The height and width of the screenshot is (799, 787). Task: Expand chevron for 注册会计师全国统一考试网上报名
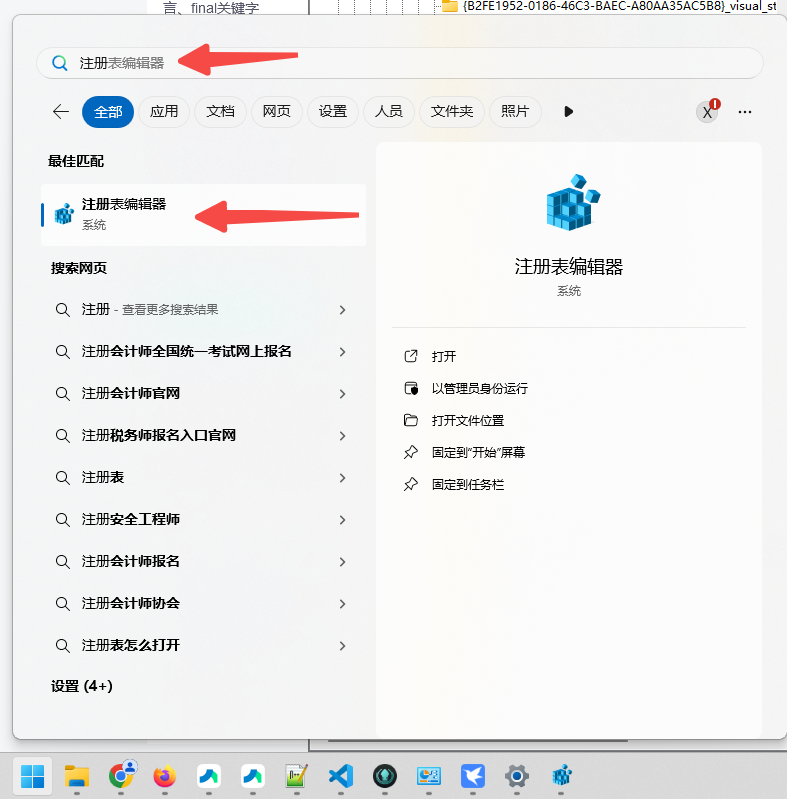(343, 352)
